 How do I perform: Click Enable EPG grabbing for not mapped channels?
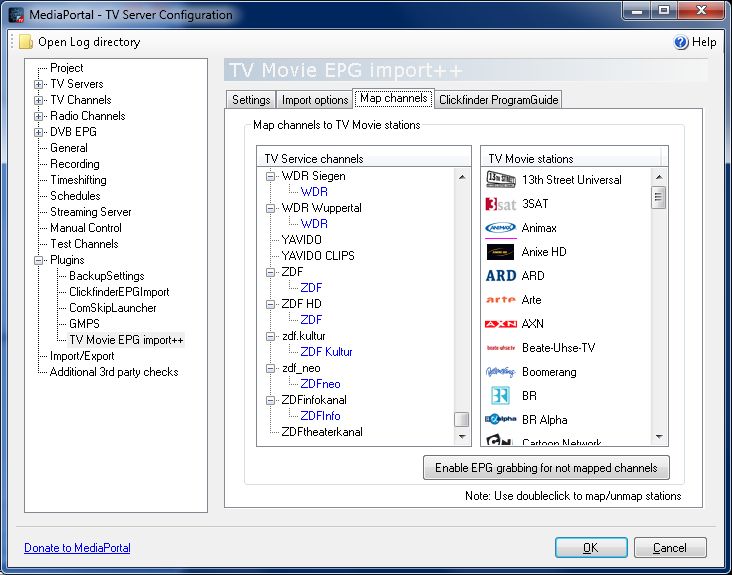(546, 468)
